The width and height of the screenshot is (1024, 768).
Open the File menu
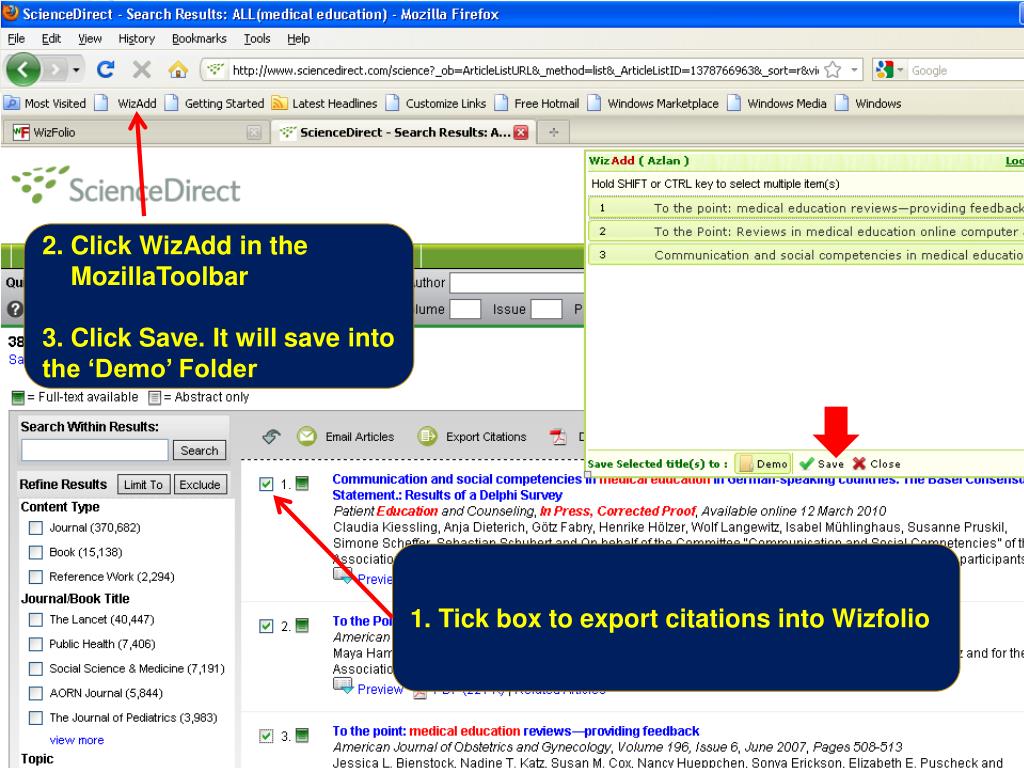16,39
